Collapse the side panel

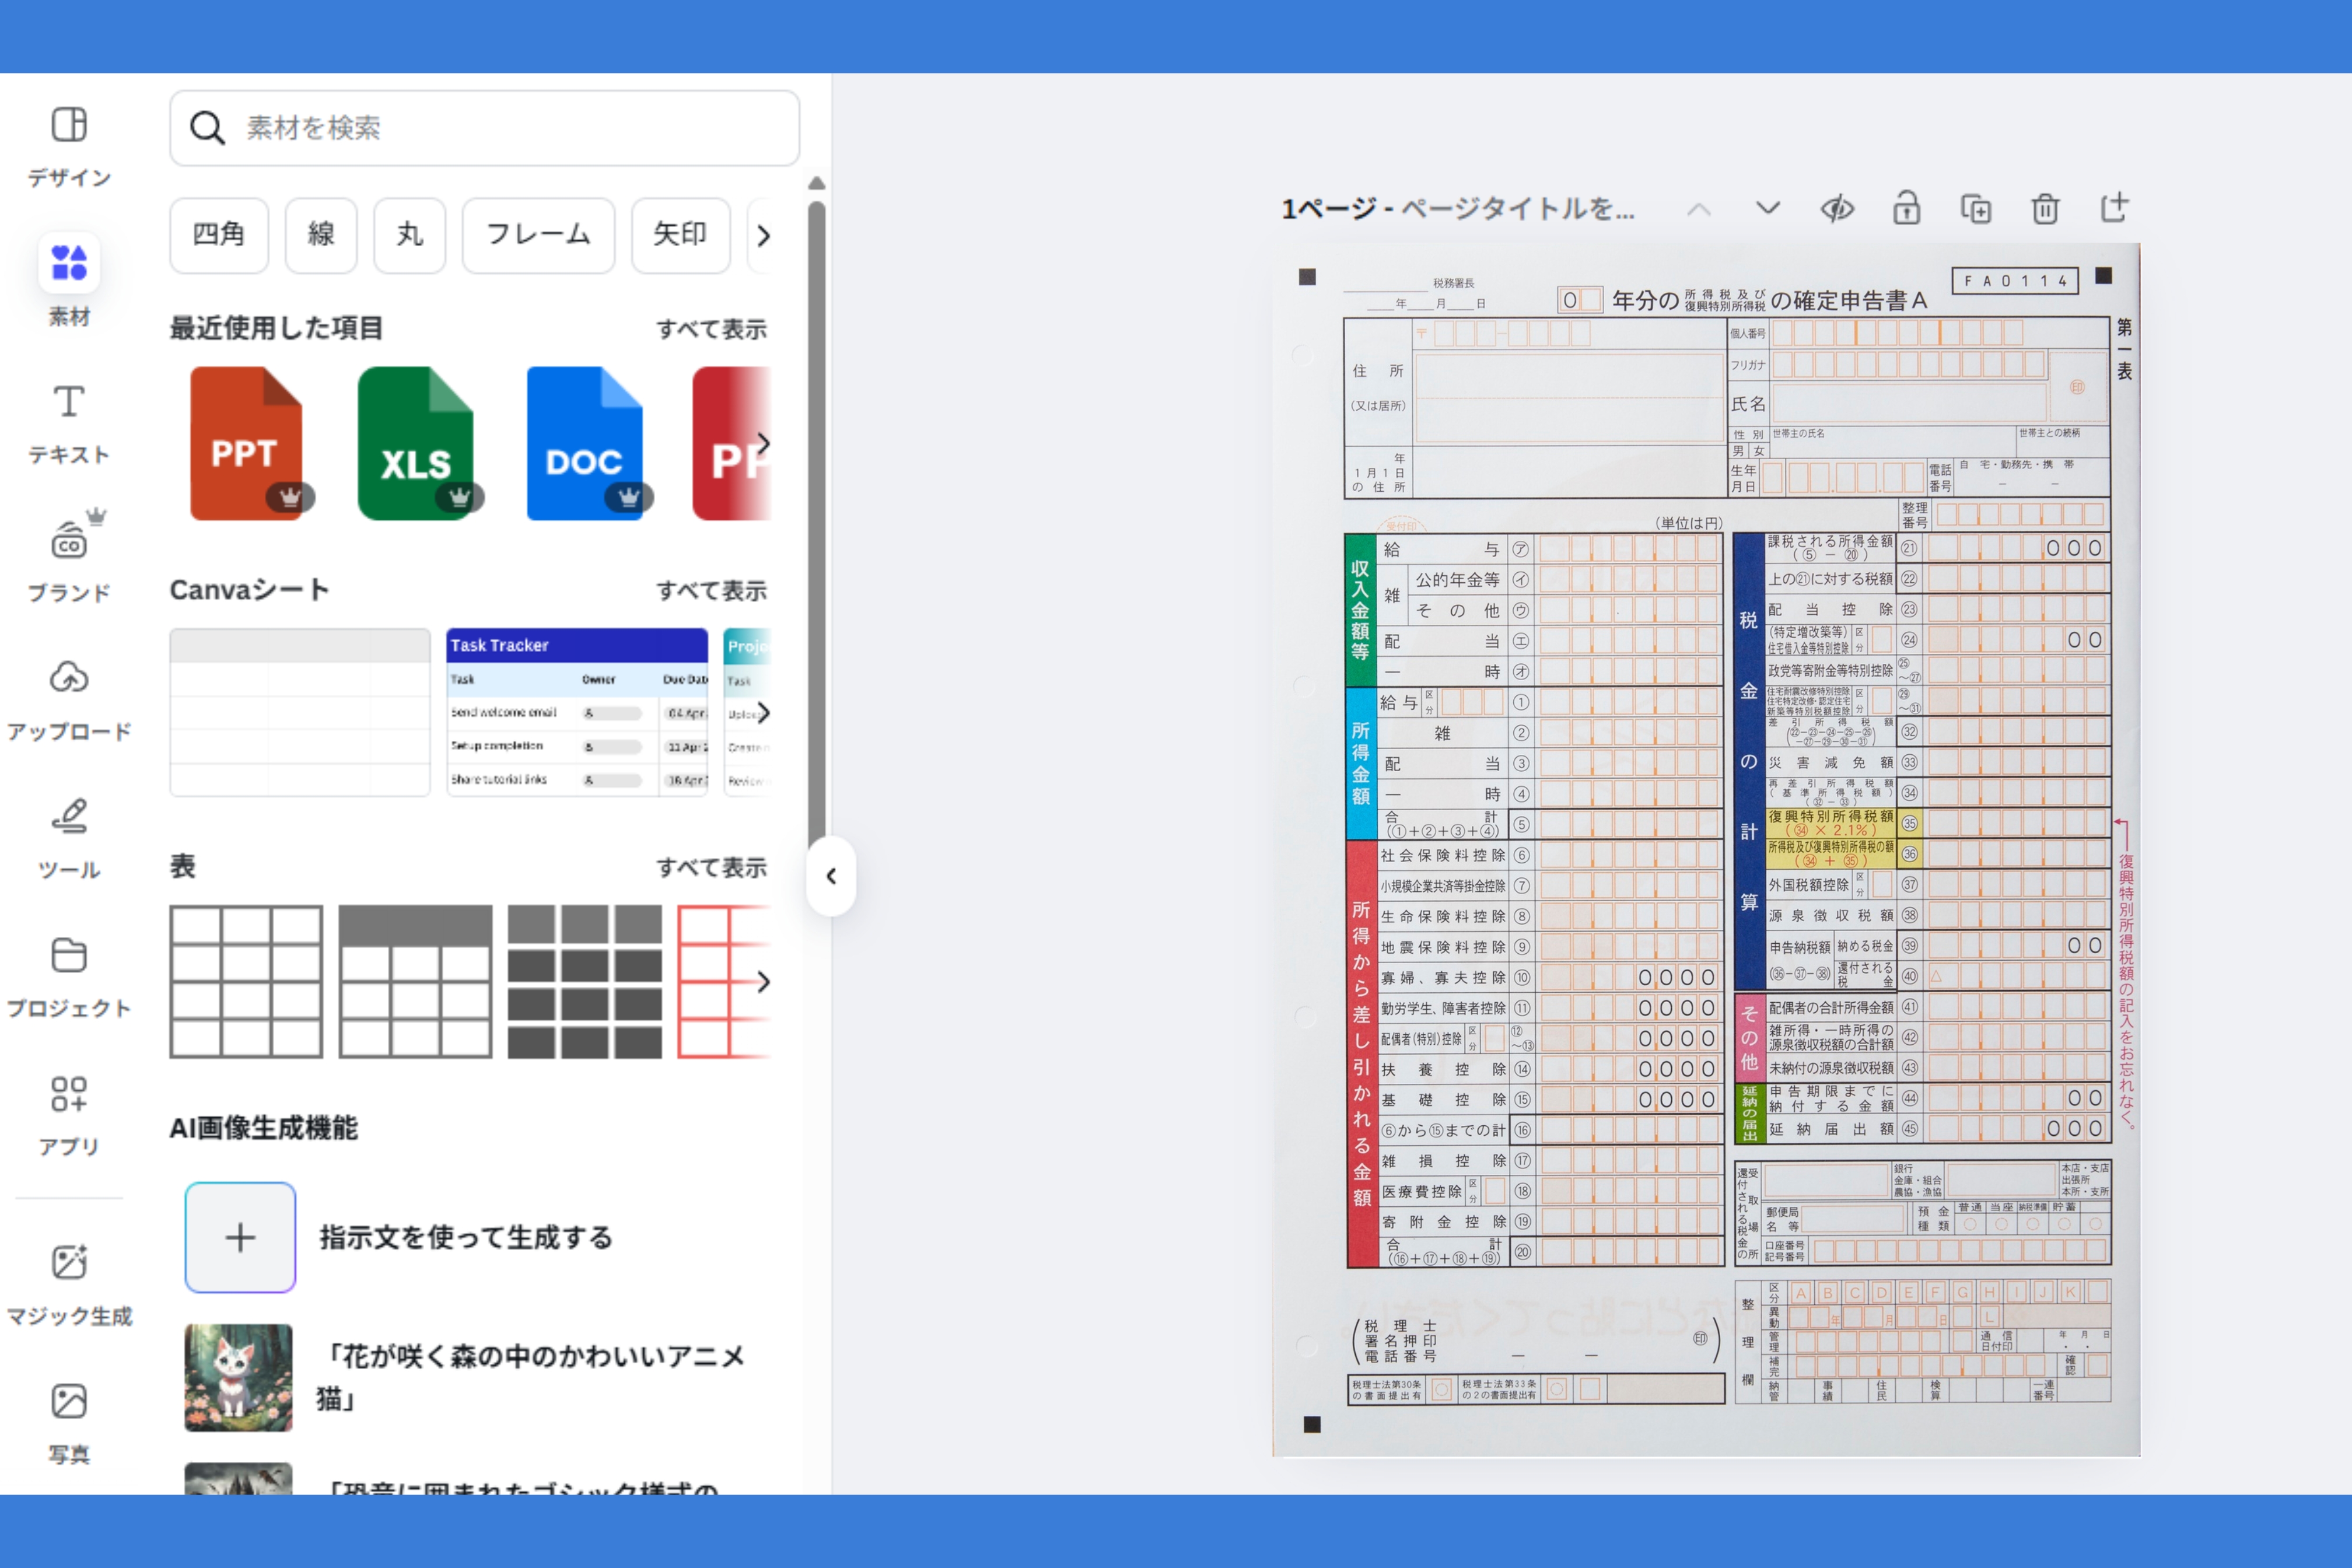[x=831, y=876]
